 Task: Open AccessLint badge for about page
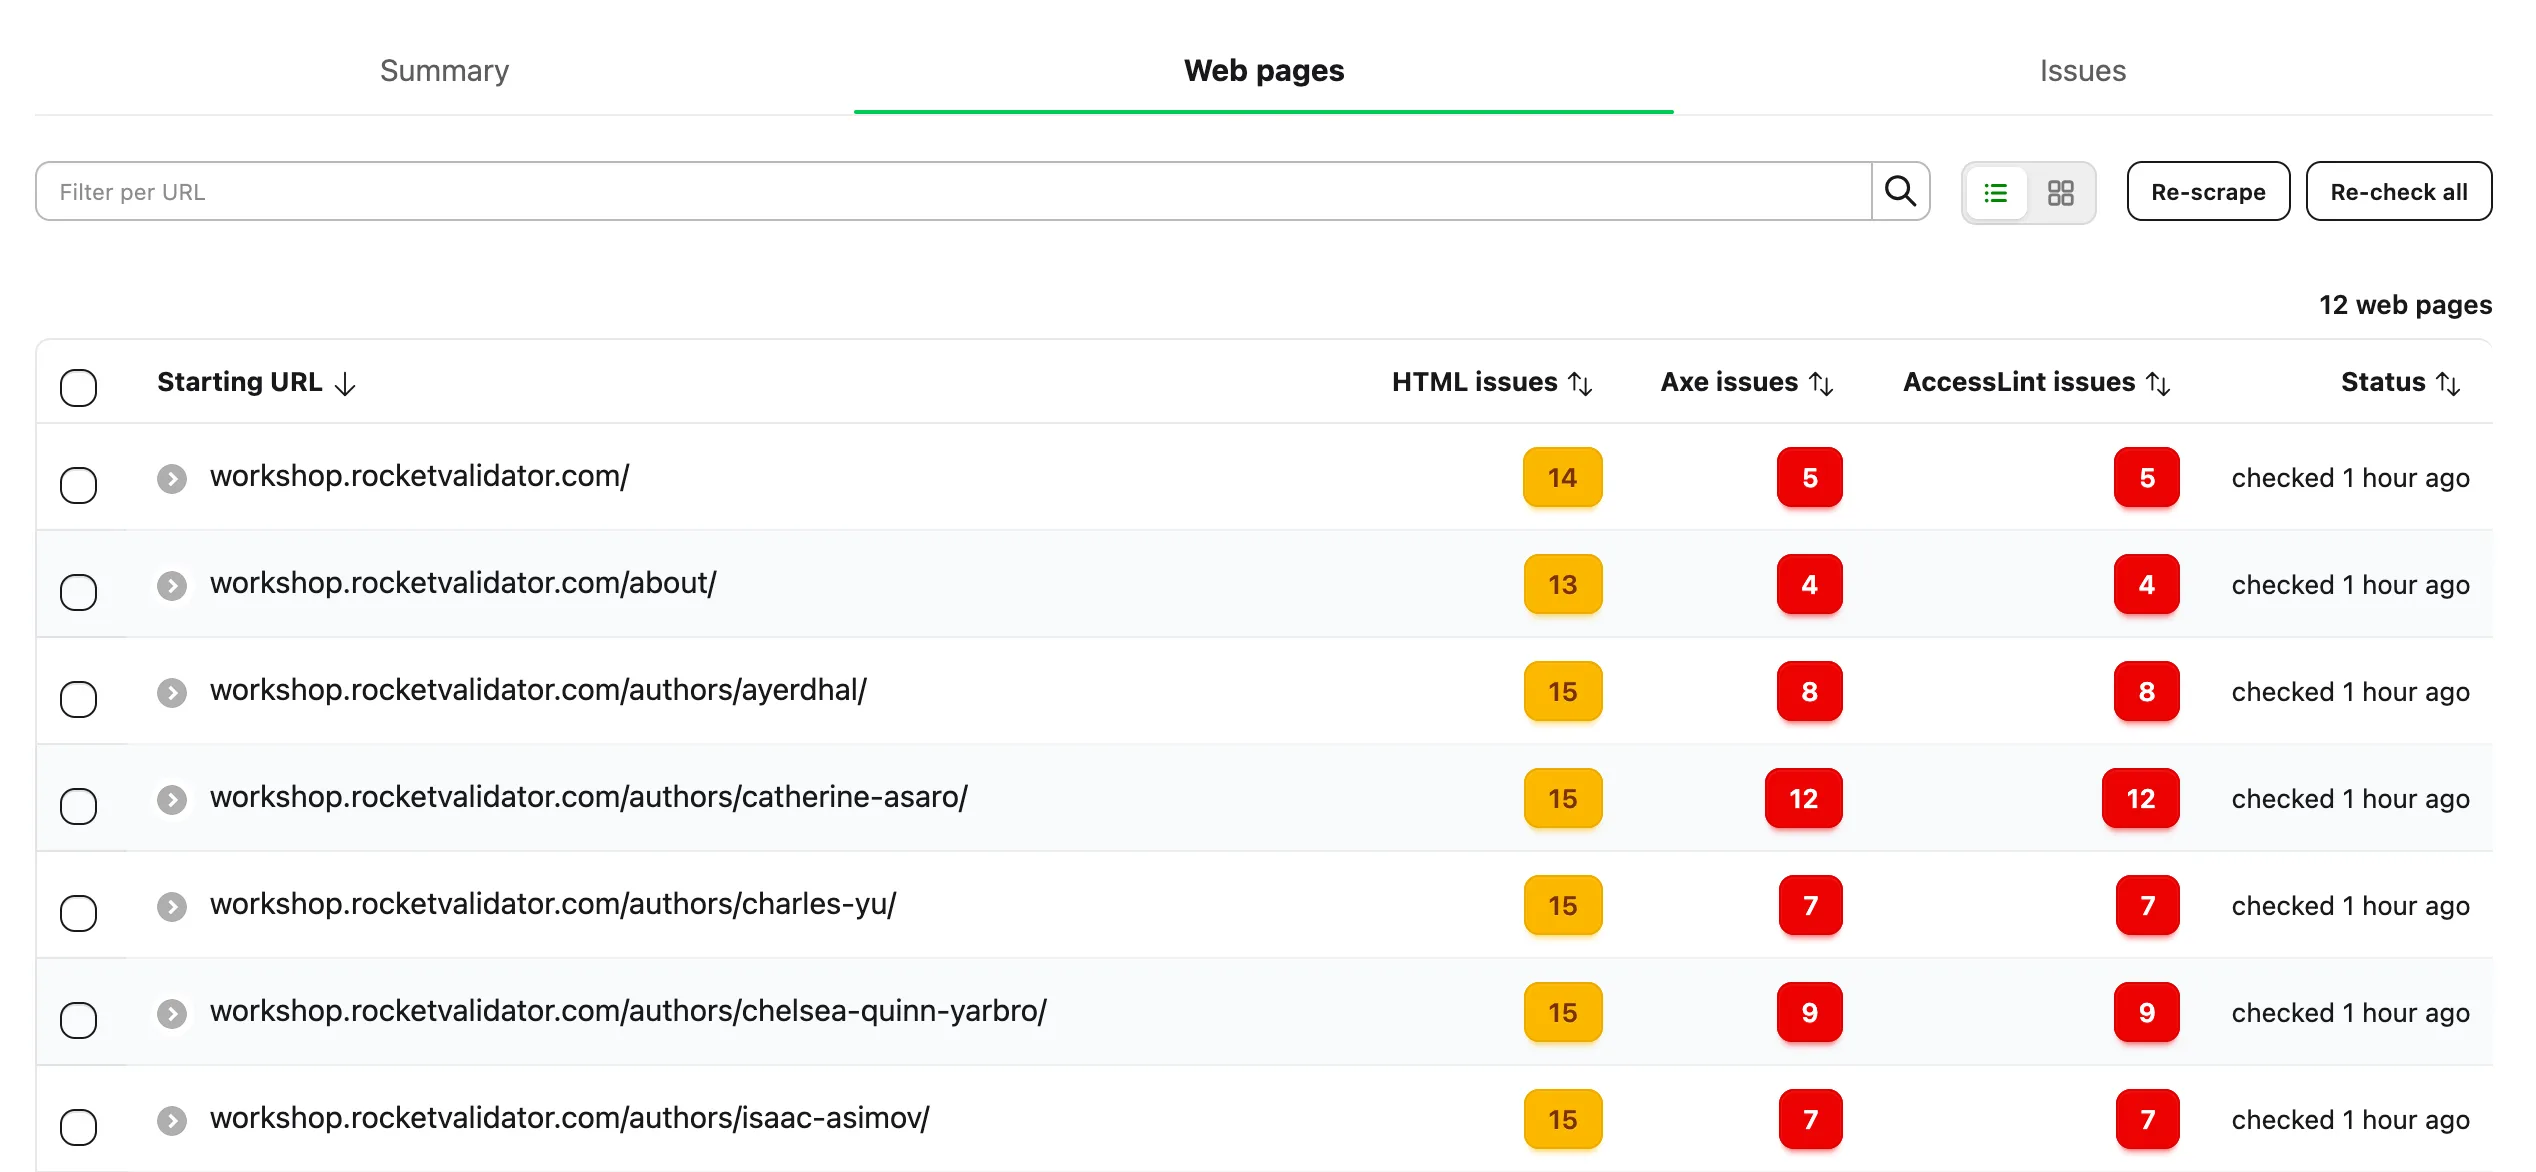2146,584
